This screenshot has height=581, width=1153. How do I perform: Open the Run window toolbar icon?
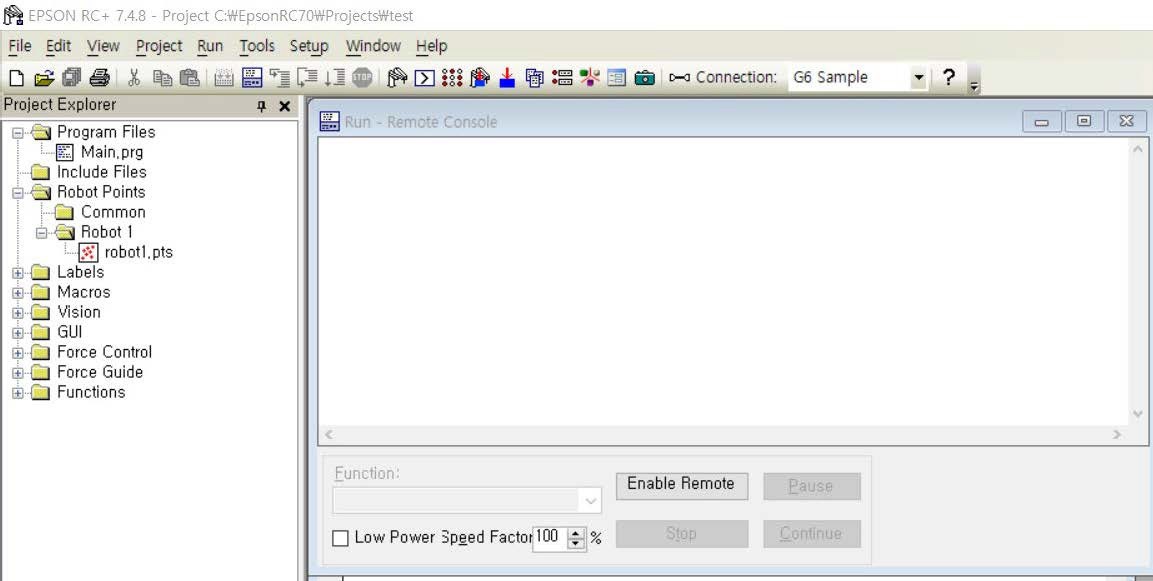[x=251, y=77]
